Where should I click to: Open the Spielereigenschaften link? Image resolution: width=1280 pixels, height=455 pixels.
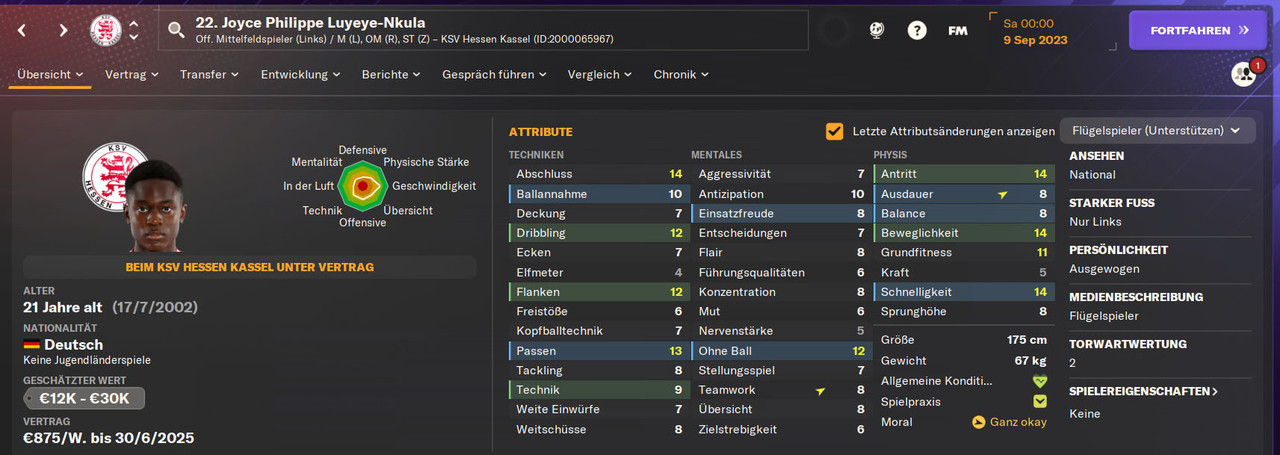click(x=1144, y=391)
